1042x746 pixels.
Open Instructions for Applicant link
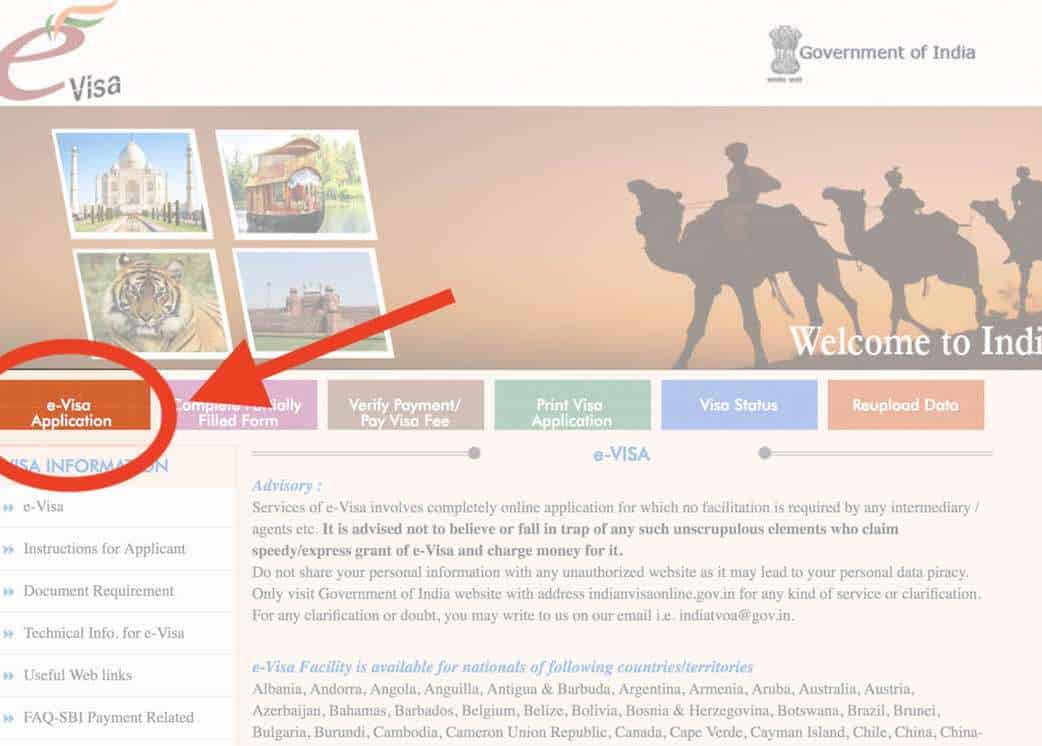[104, 549]
